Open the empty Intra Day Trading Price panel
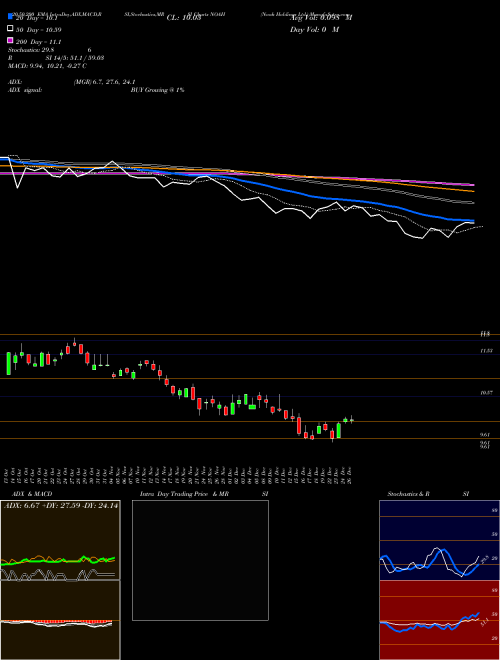500x660 pixels. 200,560
